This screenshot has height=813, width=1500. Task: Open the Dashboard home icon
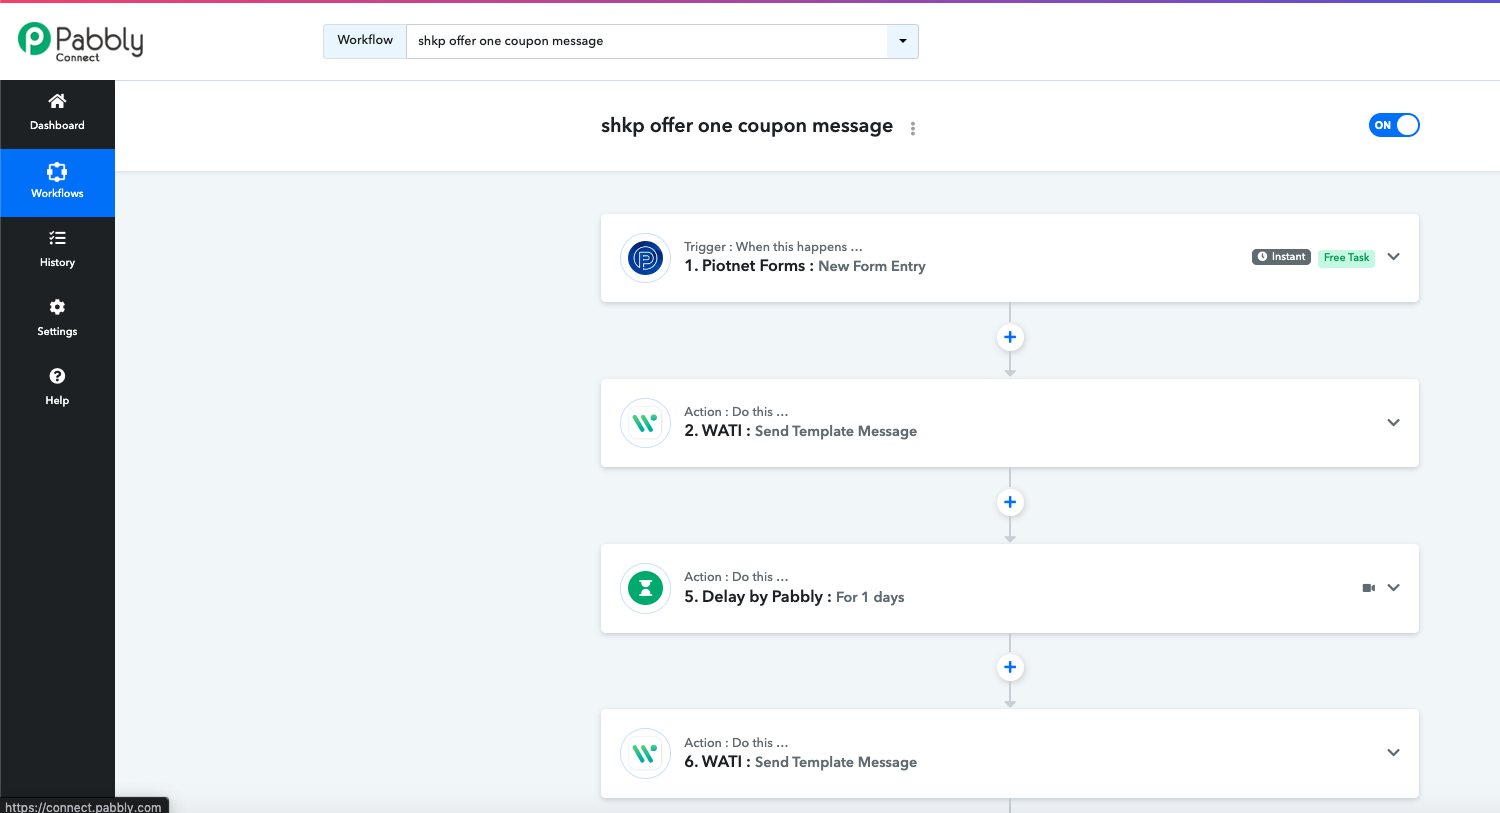(57, 101)
